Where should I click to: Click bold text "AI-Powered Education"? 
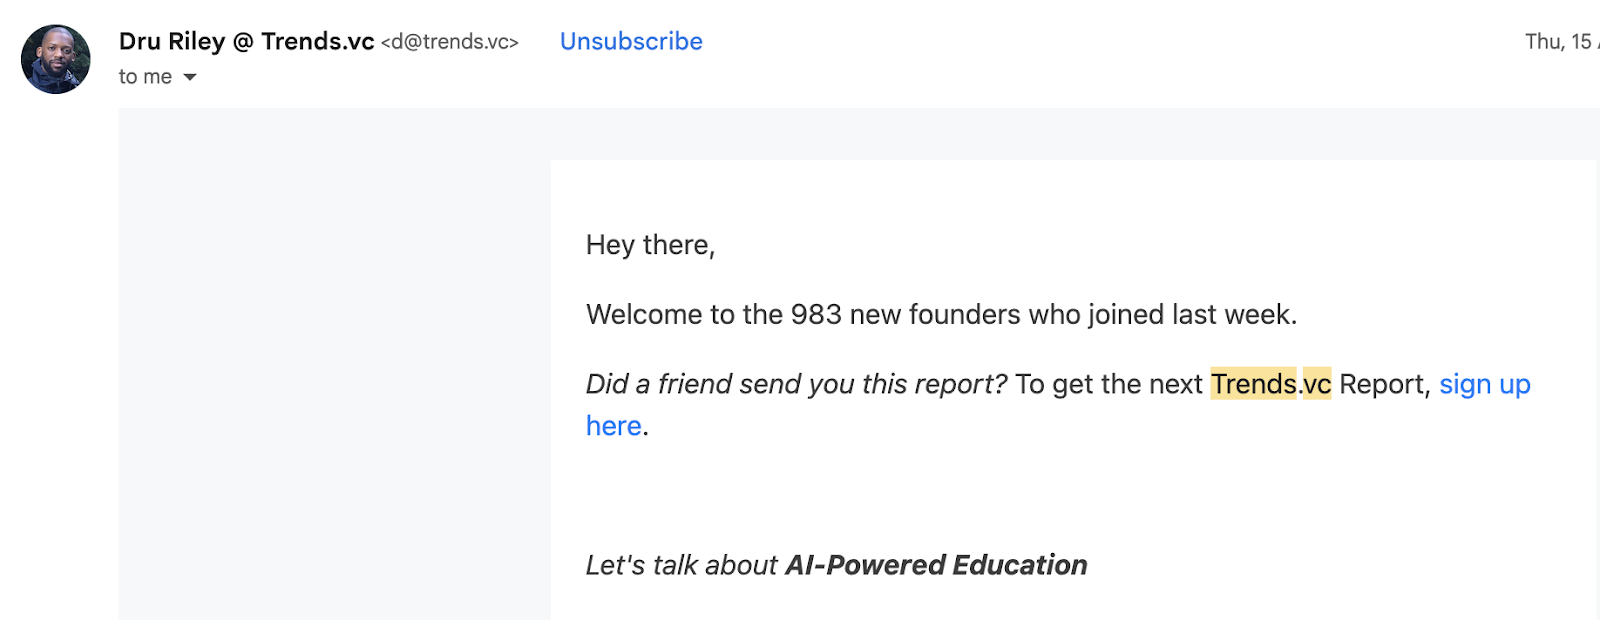[936, 565]
